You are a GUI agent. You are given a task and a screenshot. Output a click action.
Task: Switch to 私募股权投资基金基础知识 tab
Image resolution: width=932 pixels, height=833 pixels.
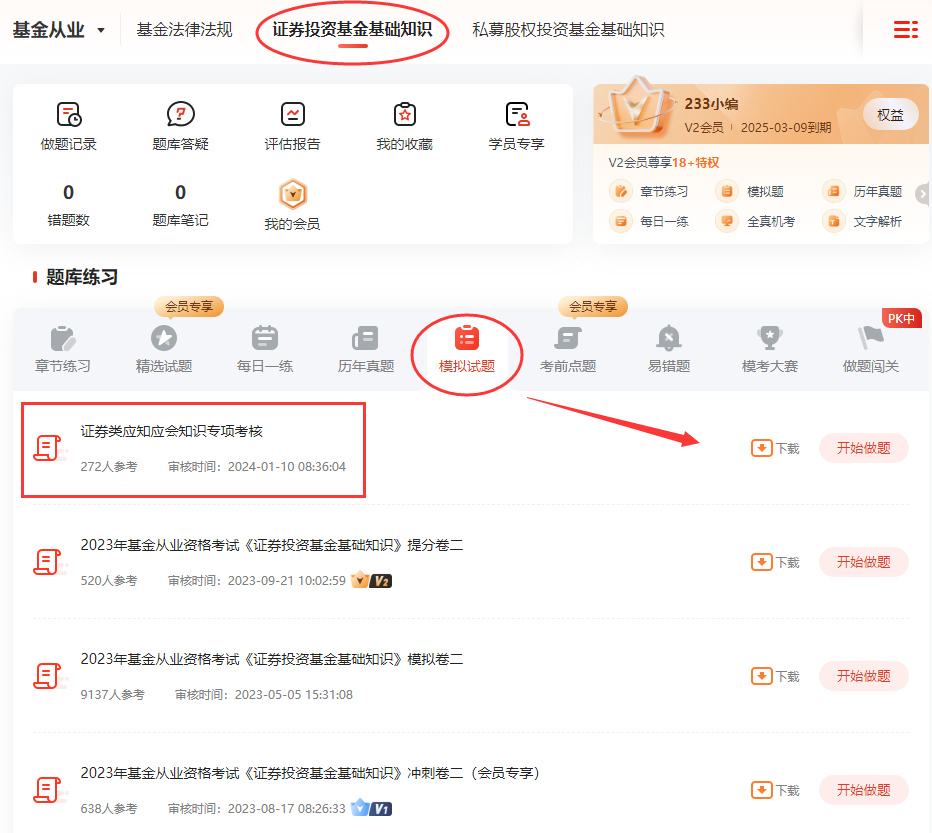pyautogui.click(x=568, y=30)
